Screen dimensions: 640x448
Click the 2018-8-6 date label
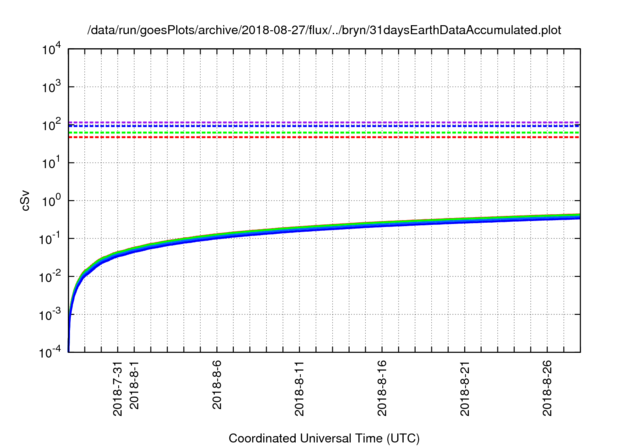[217, 384]
